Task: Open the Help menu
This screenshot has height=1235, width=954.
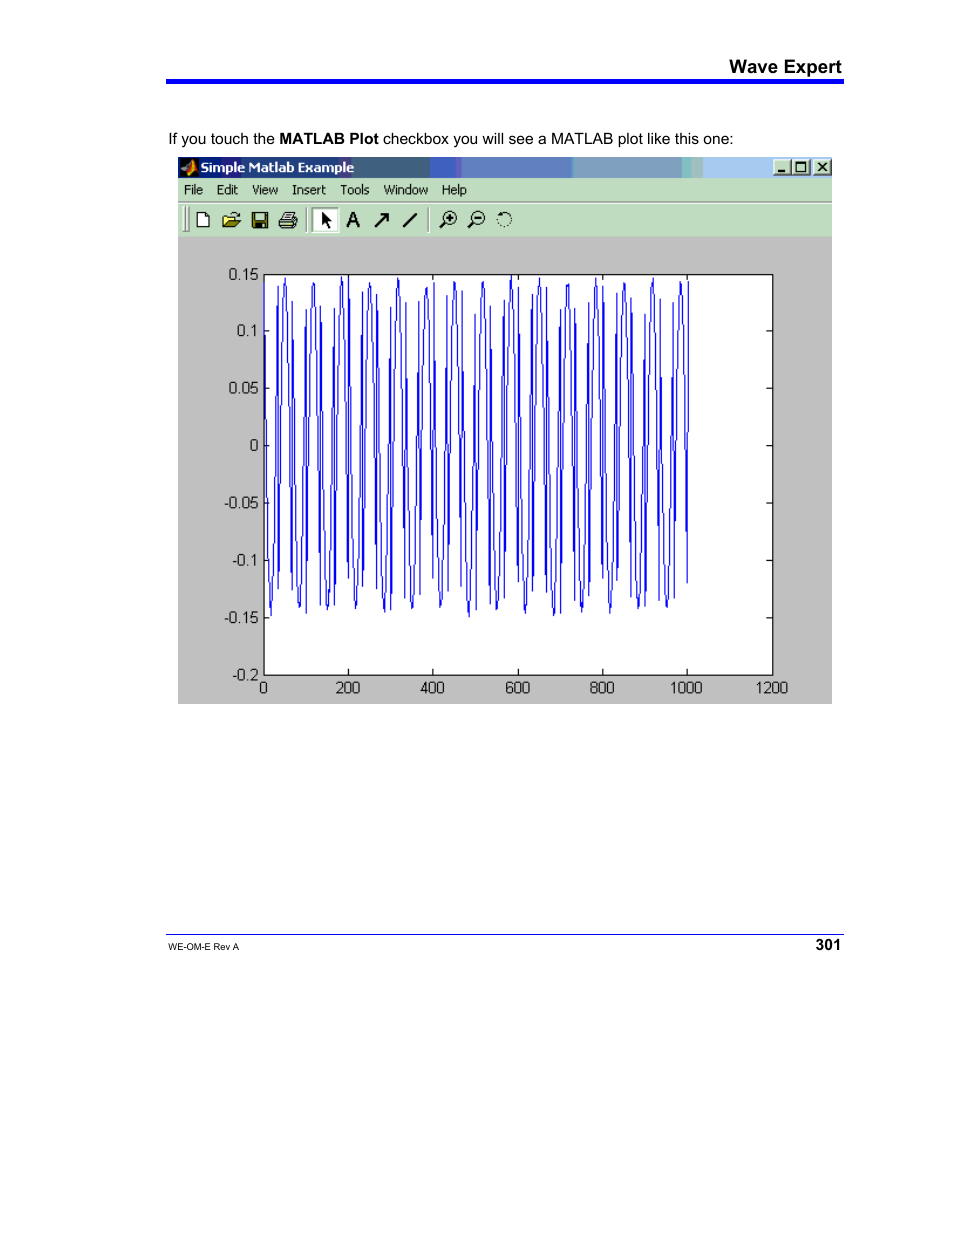Action: [454, 190]
